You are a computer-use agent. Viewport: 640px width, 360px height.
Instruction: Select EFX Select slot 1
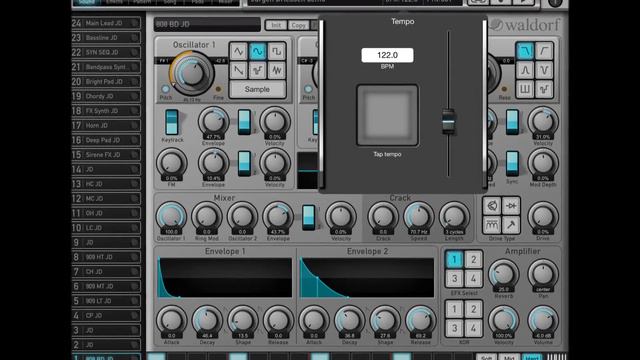tap(454, 260)
